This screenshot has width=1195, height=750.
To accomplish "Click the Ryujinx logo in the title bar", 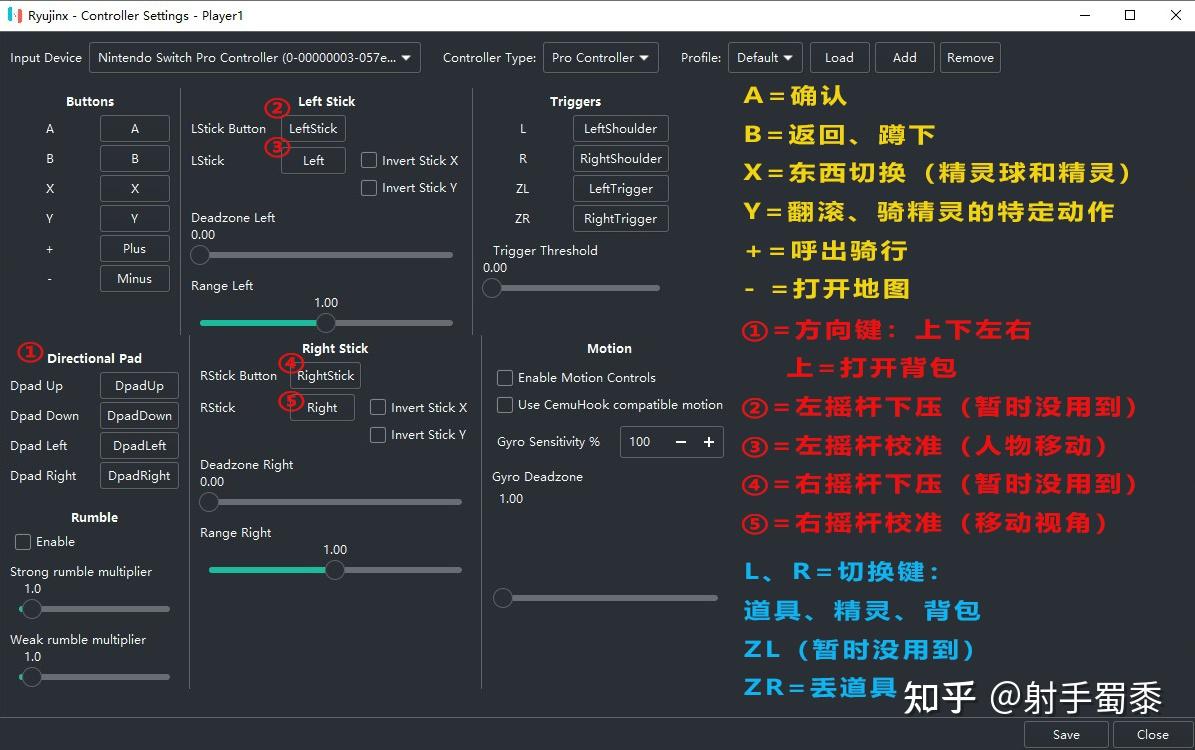I will click(14, 15).
